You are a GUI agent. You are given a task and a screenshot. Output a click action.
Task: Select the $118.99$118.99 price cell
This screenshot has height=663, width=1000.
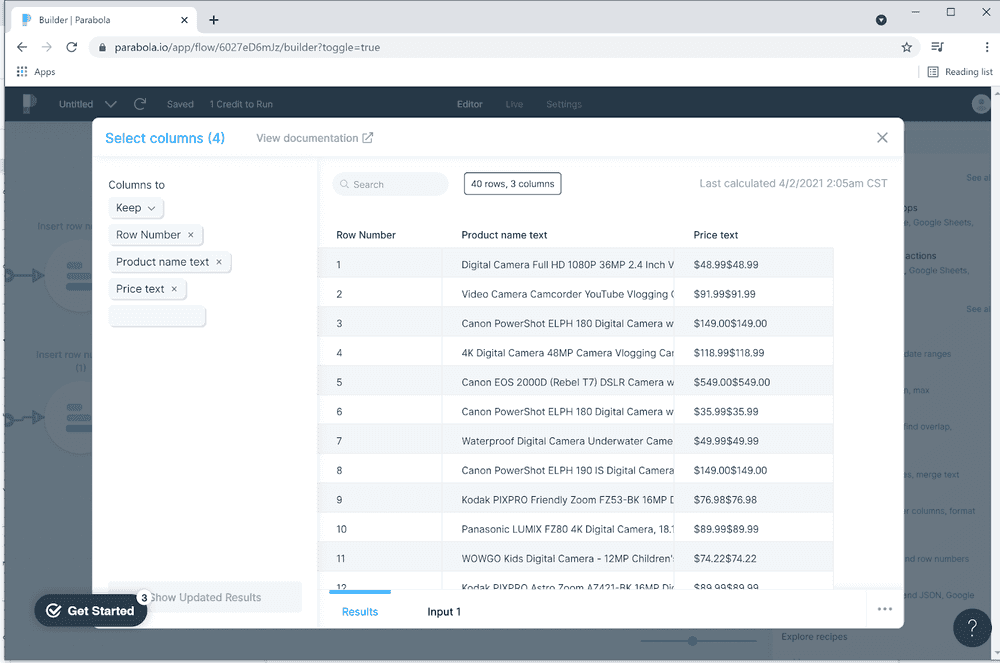coord(754,353)
